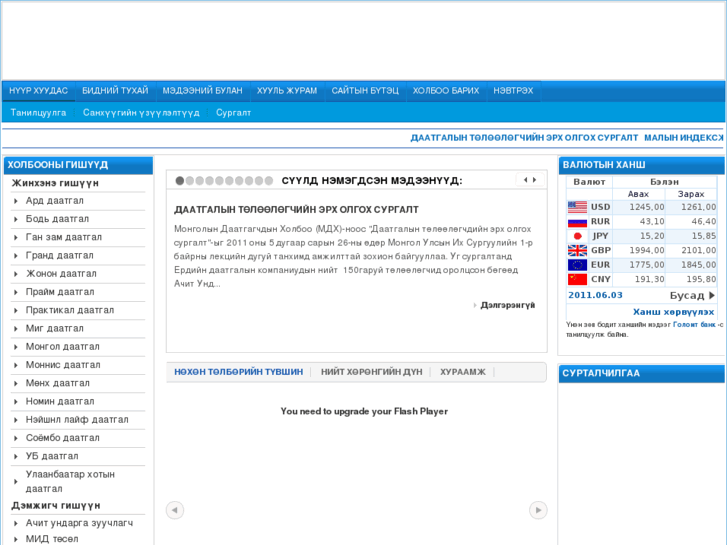Screen dimensions: 727x545
Task: Click ticker link ДААТГАЛЫН ТӨЛӨӨЛӨГЧИЙН ЭРХ ОЛГОХ СУРГАЛТ
Action: [524, 138]
